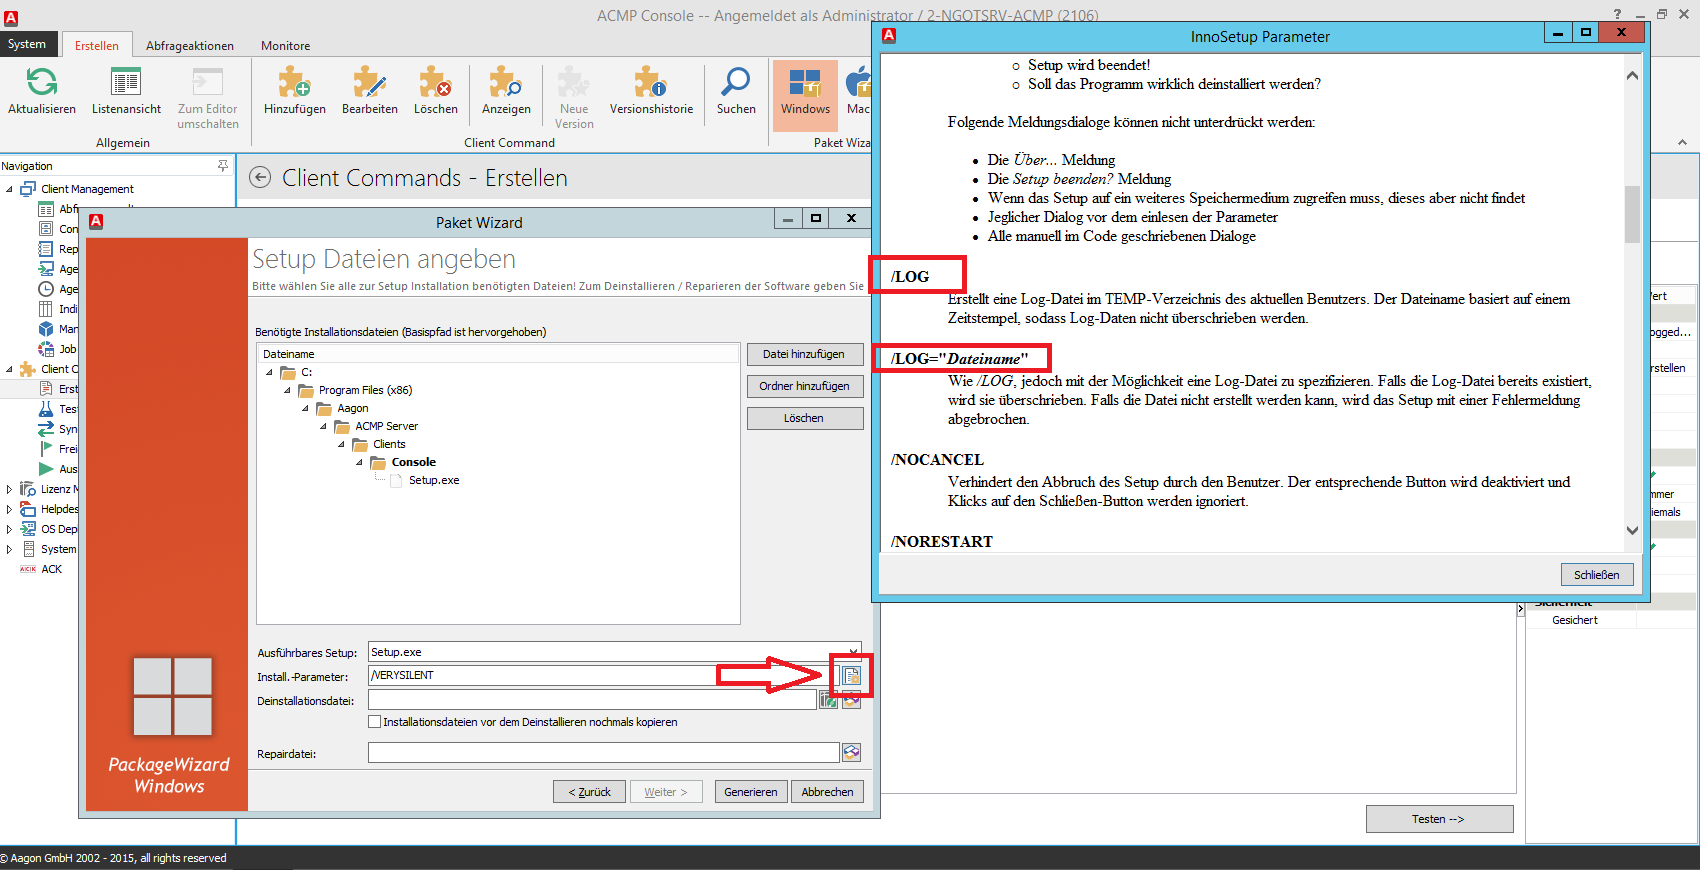
Task: Expand the Helpdesk node in Navigation
Action: pyautogui.click(x=10, y=509)
